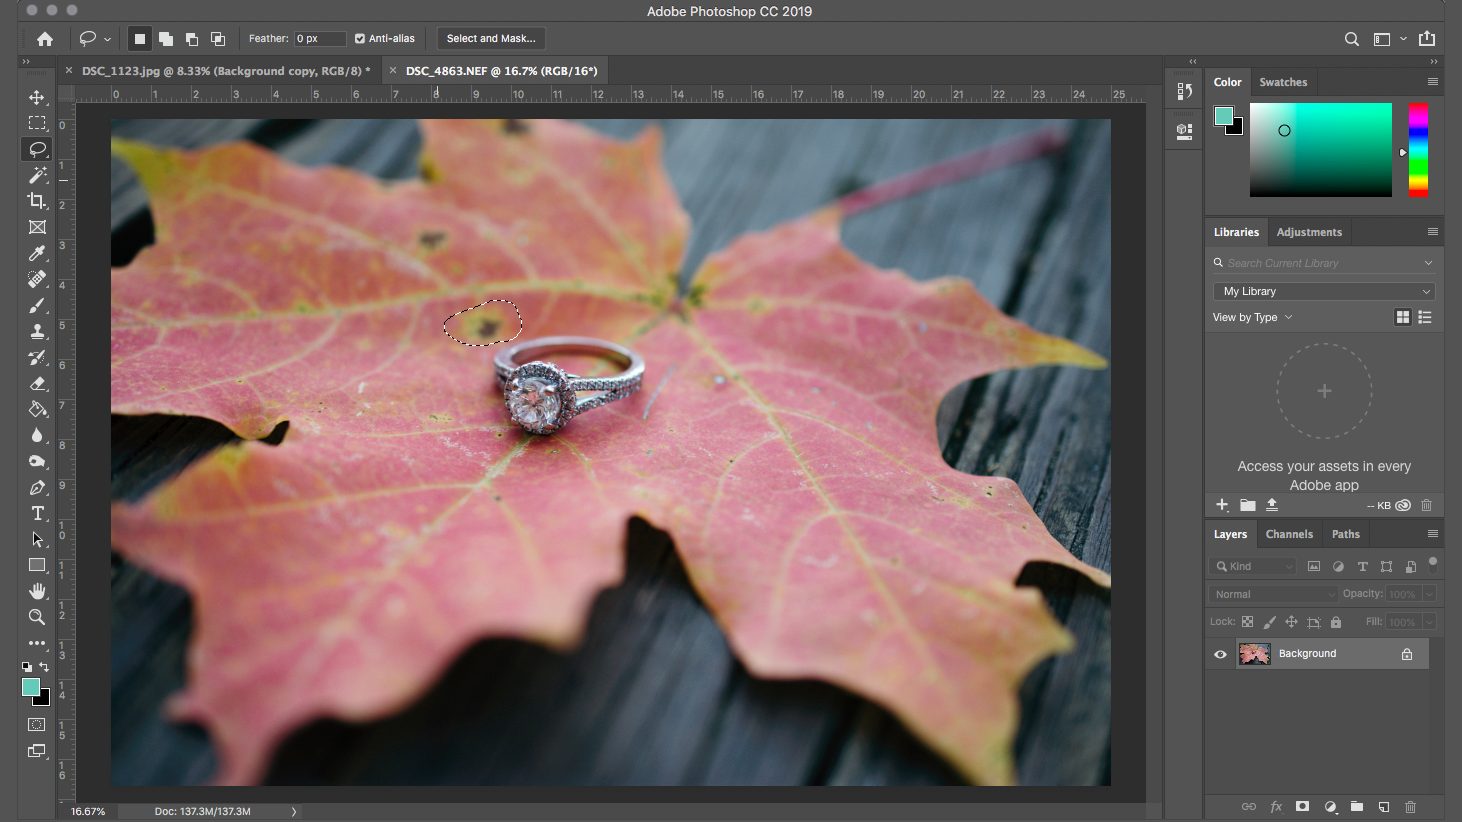Viewport: 1462px width, 822px height.
Task: Enable New selection mode
Action: point(140,39)
